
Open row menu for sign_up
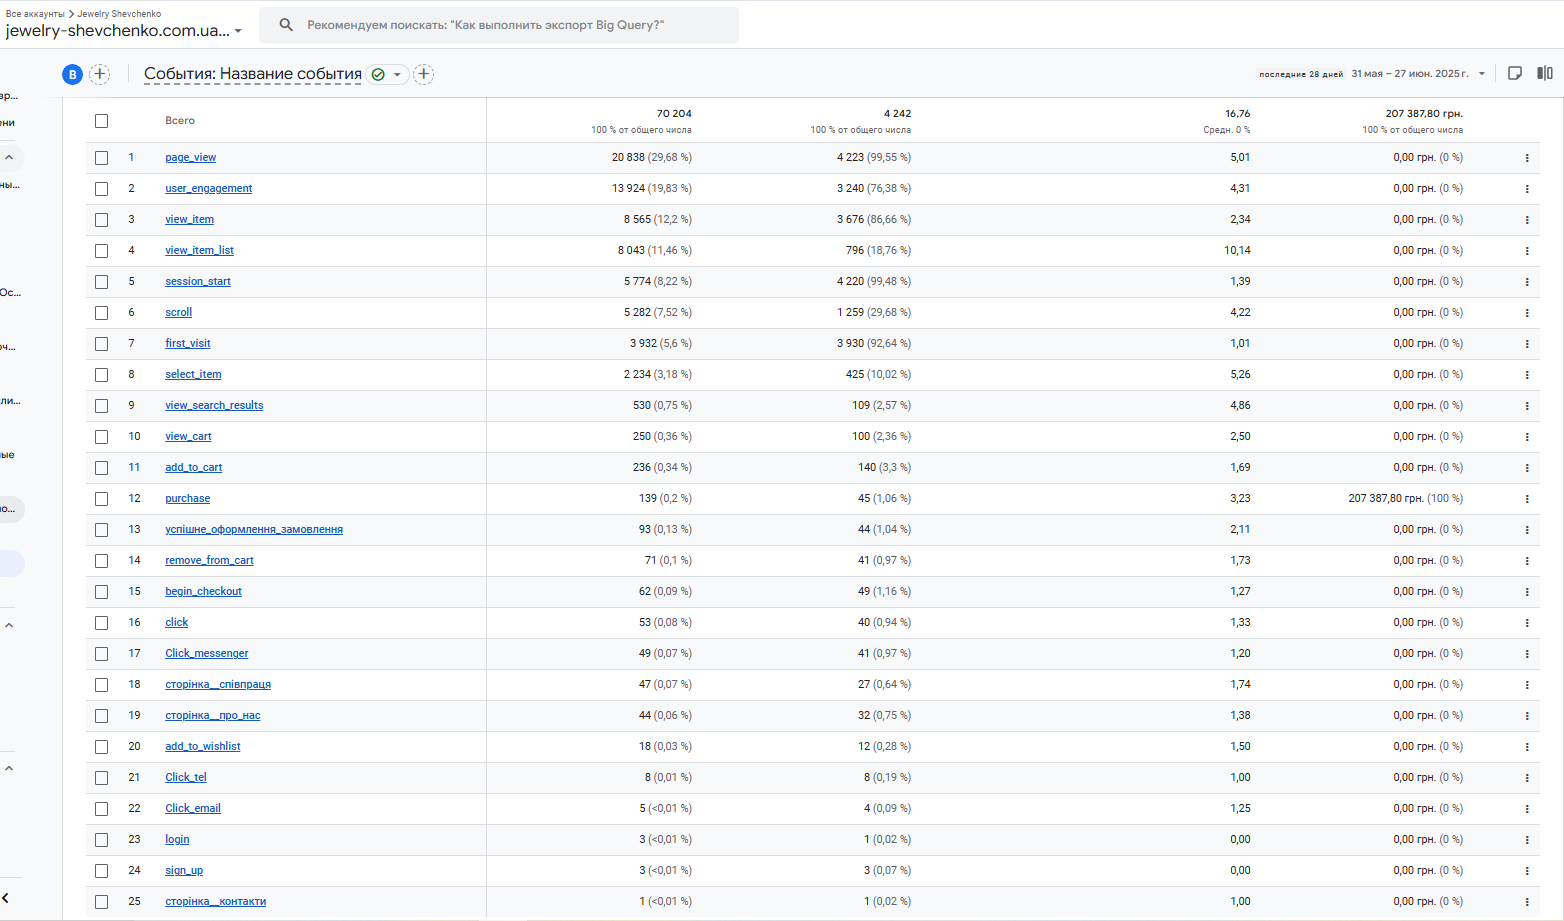tap(1527, 871)
